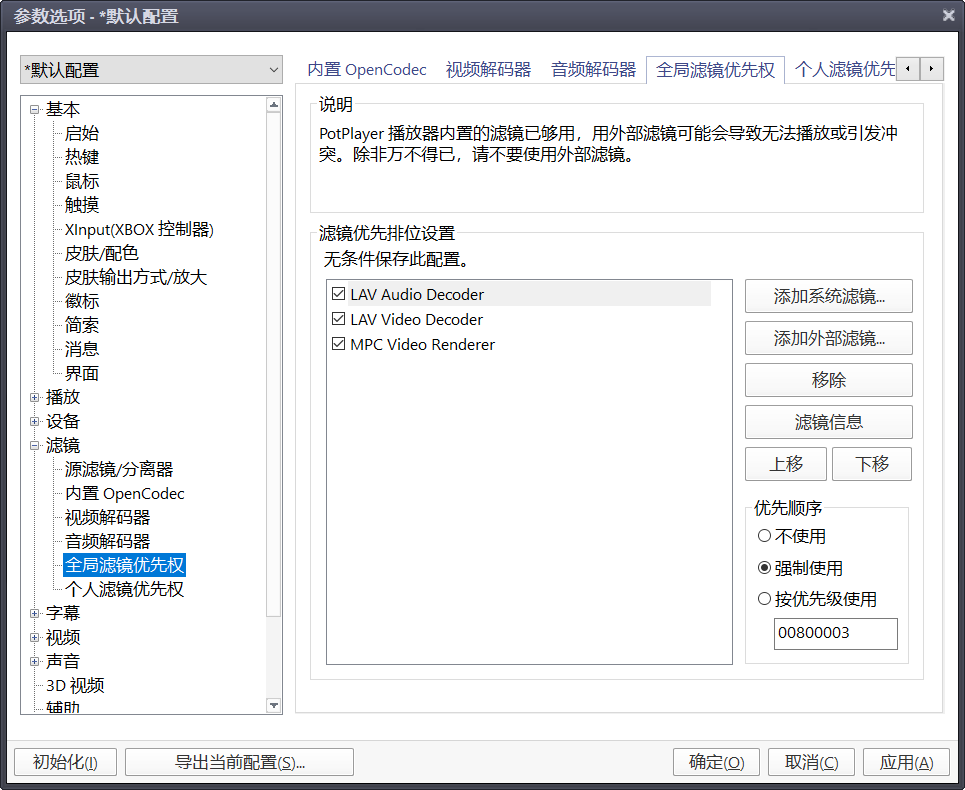Open the 默认配置 profile dropdown
The image size is (965, 790).
[152, 70]
